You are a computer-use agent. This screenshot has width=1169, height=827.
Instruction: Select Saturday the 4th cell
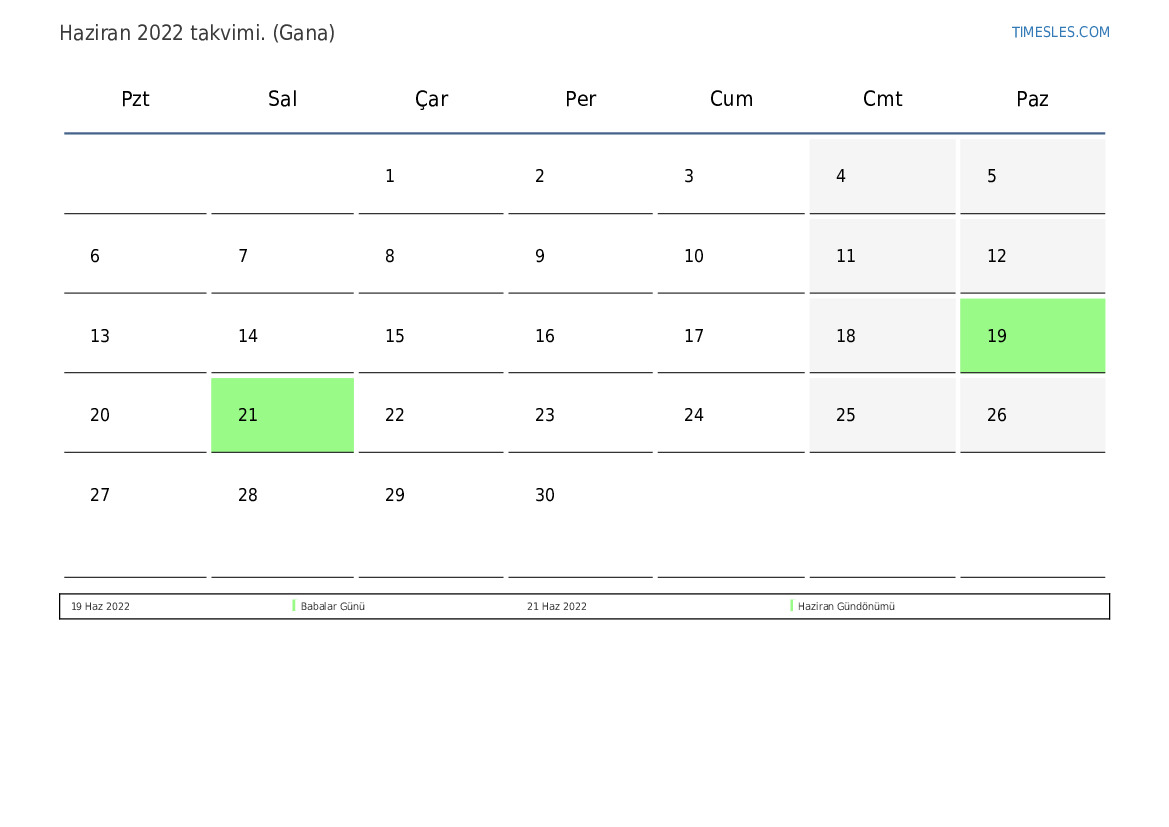(883, 176)
